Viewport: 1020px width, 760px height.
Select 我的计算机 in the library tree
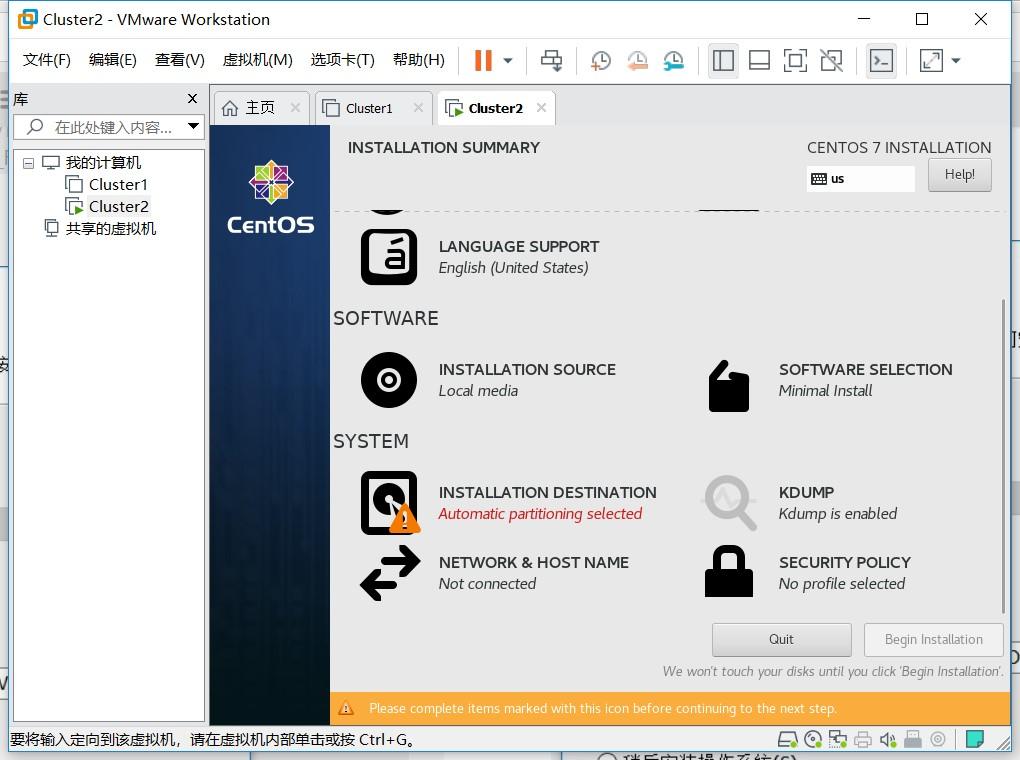pyautogui.click(x=103, y=163)
